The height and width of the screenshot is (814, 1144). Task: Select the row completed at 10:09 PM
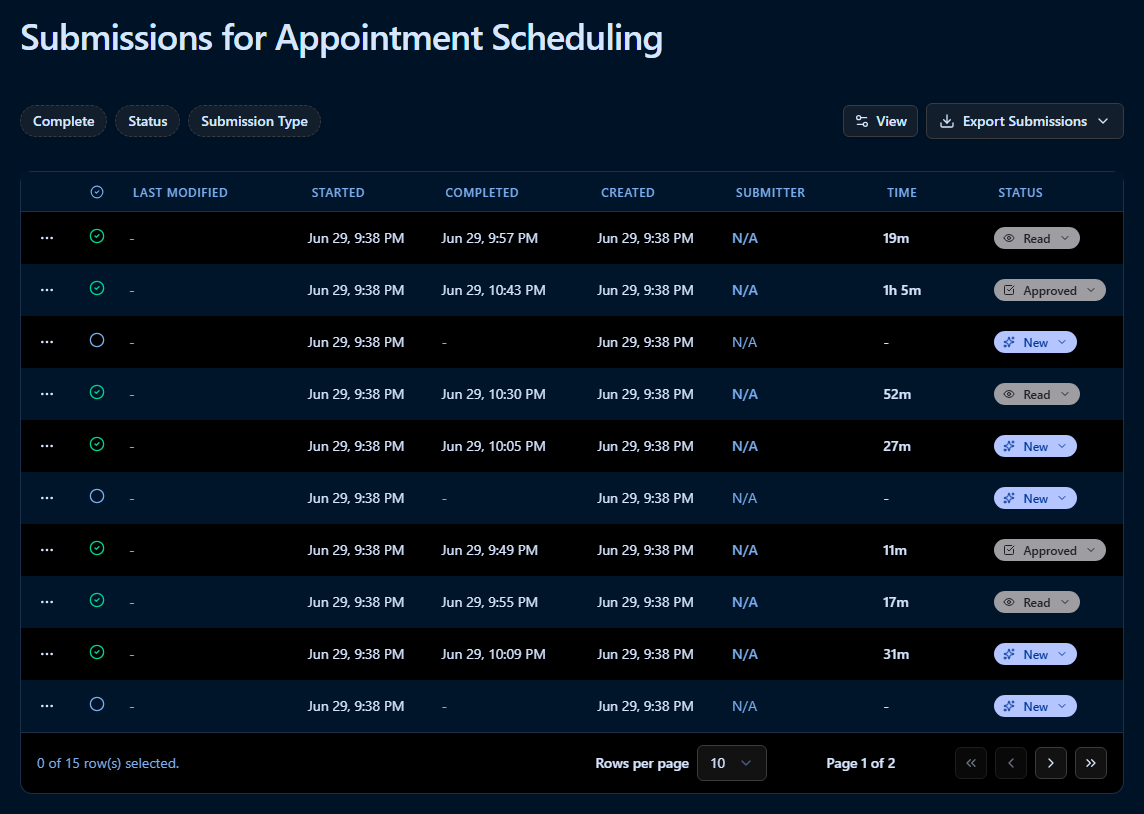coord(97,653)
